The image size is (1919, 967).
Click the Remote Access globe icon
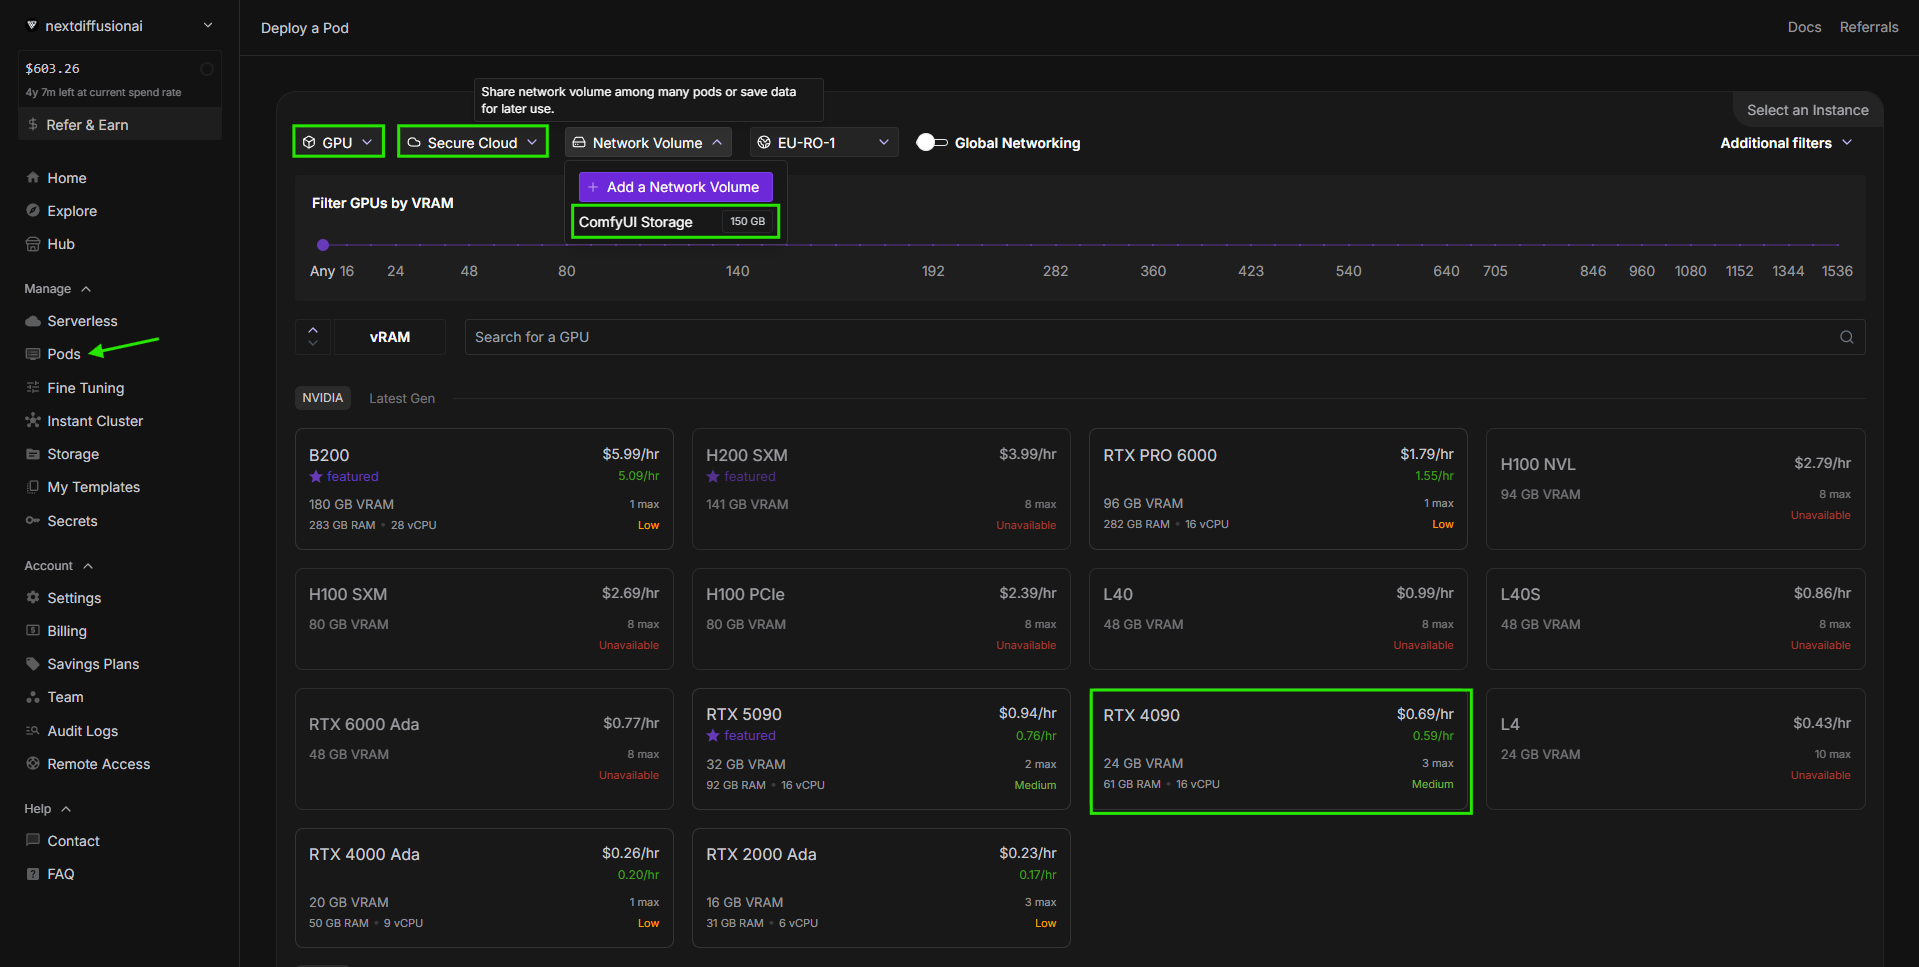33,764
